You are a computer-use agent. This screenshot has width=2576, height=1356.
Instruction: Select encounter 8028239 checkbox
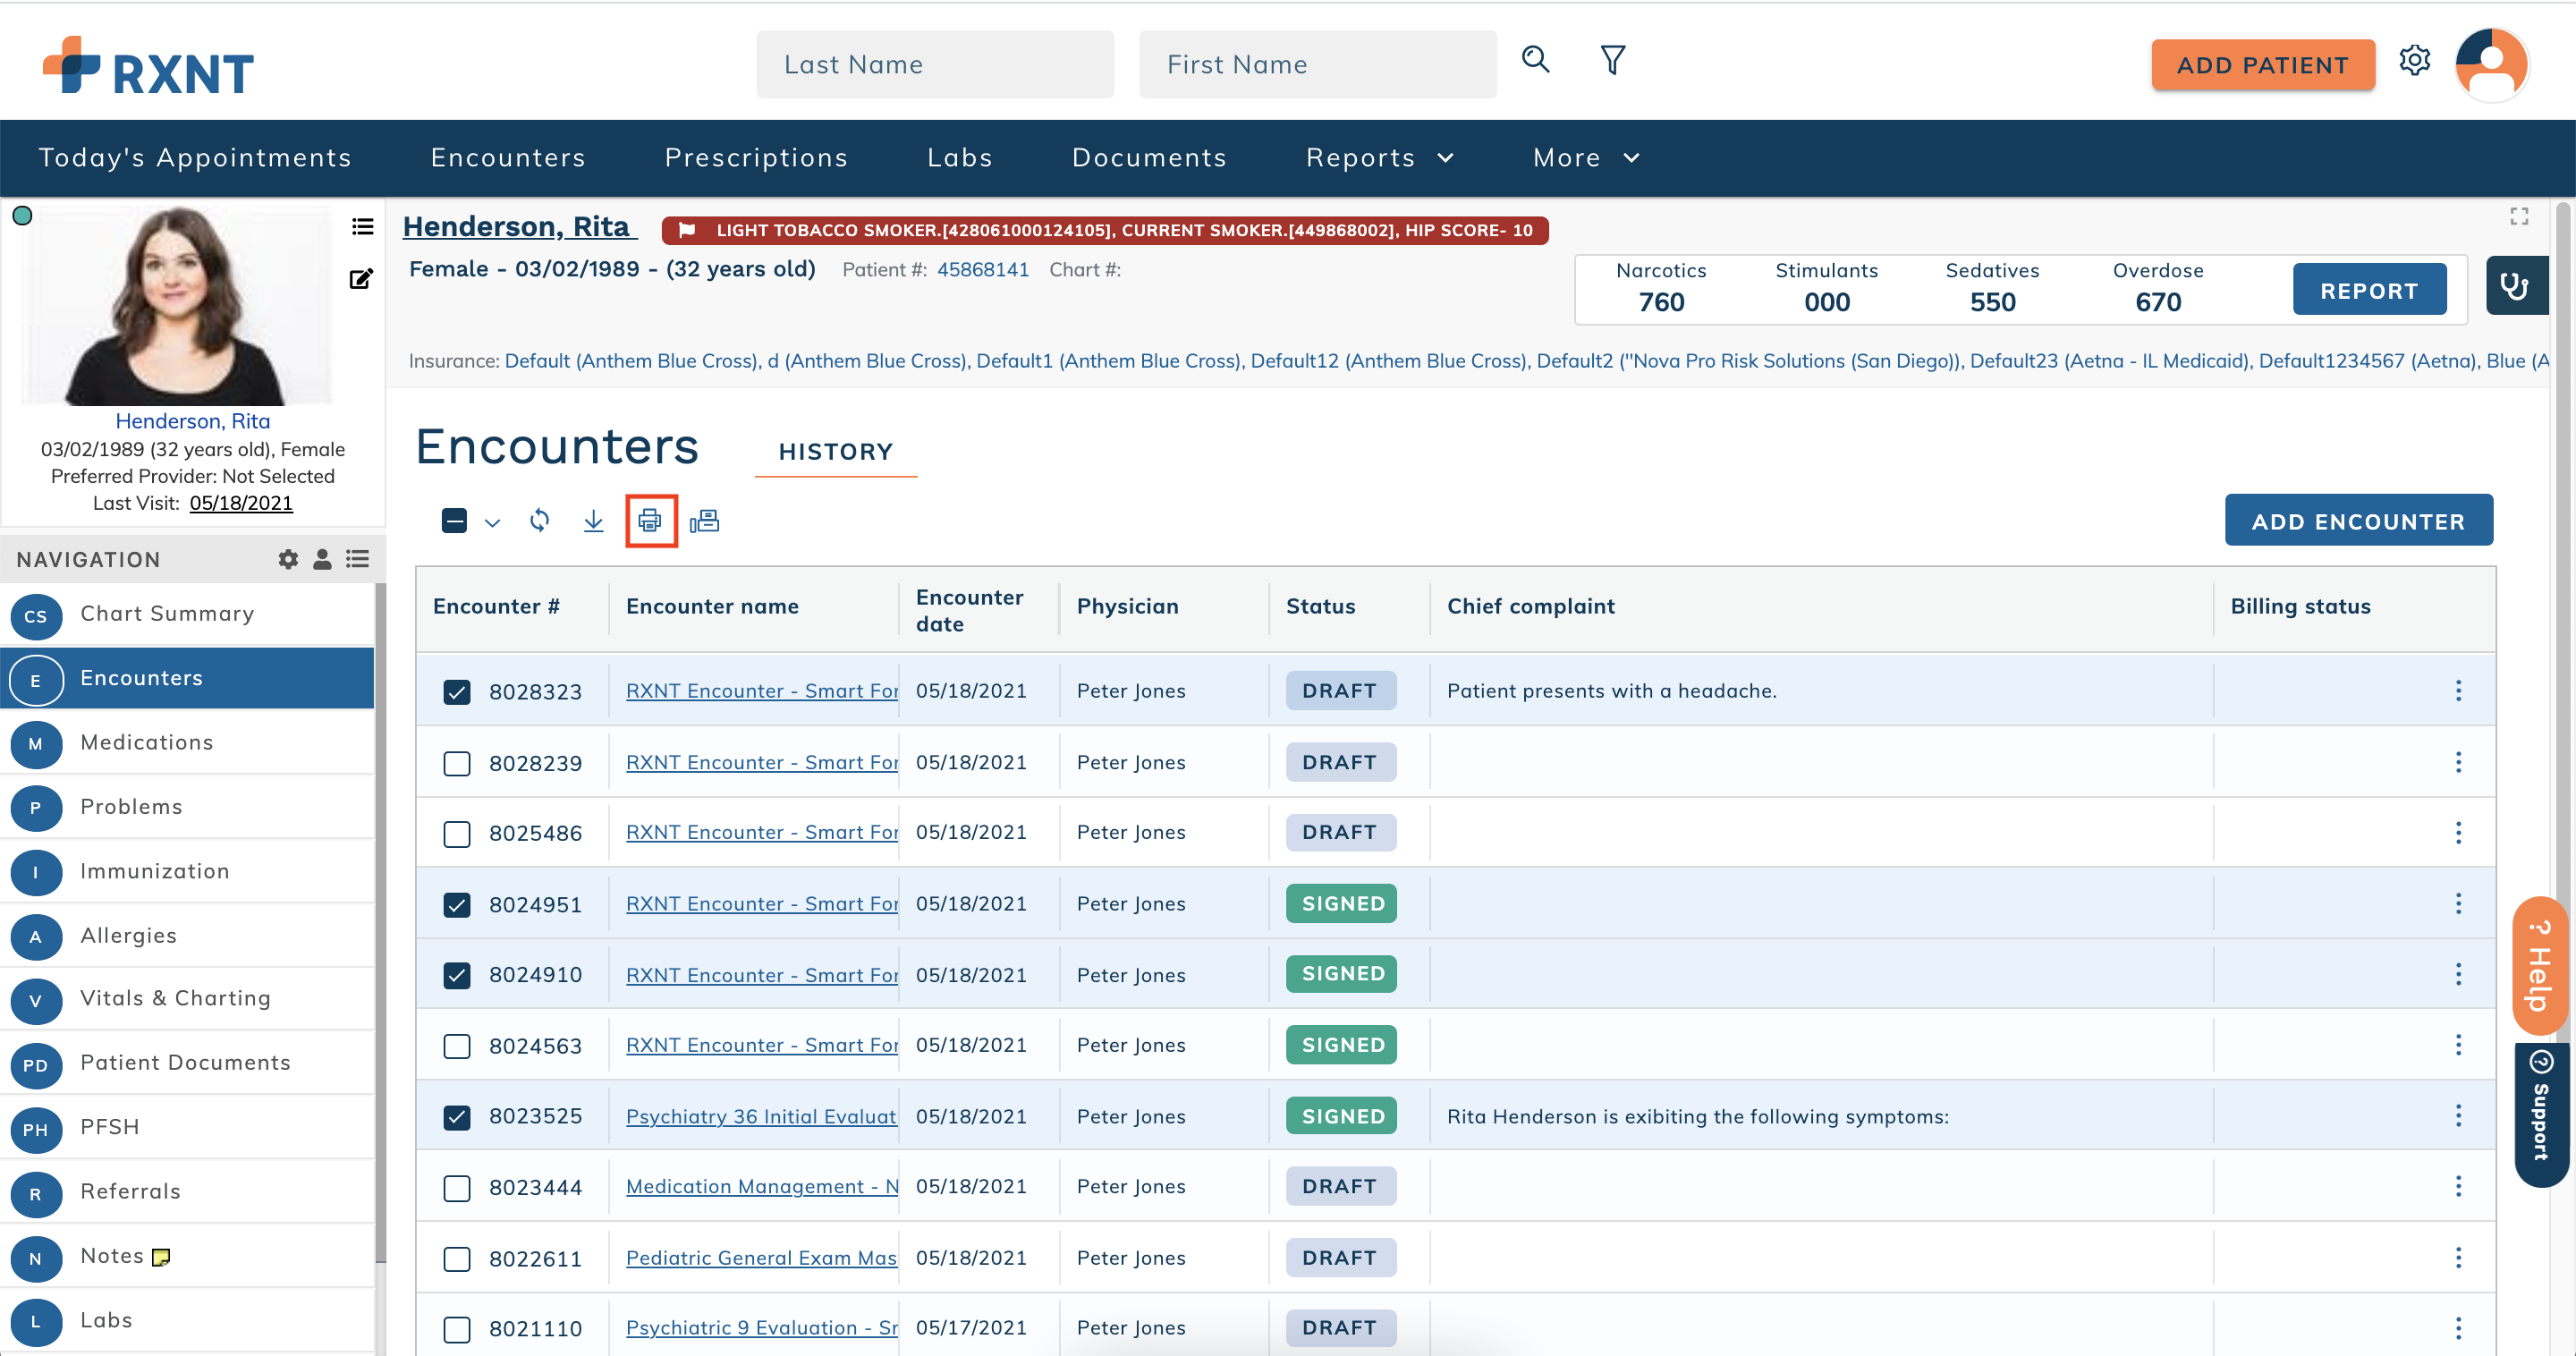tap(456, 764)
